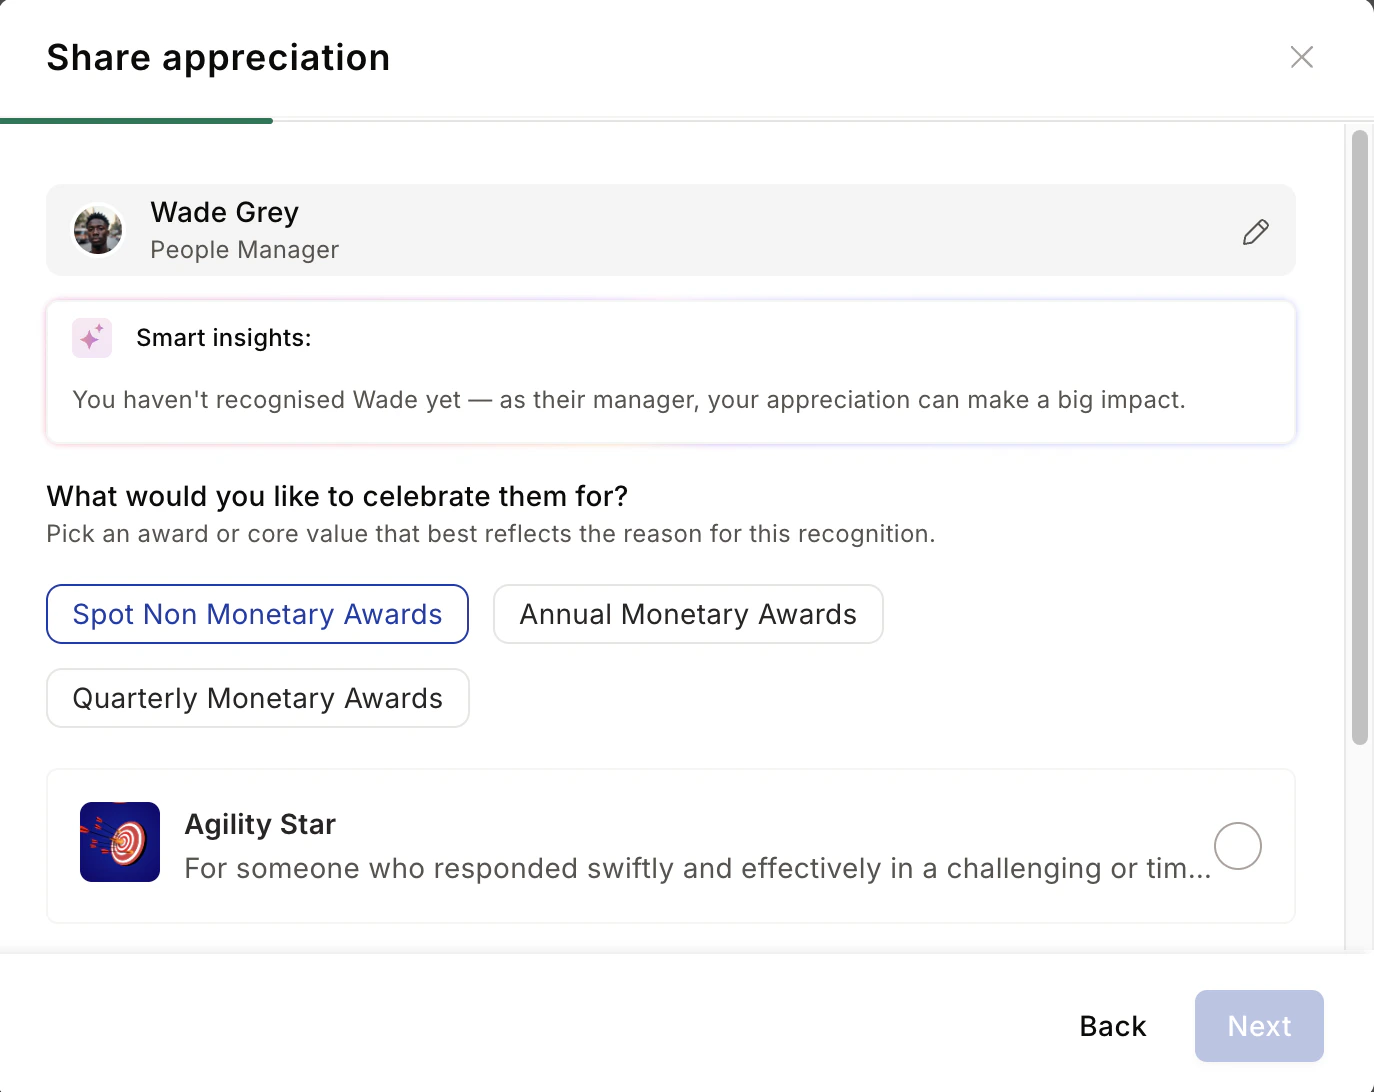
Task: Click the 'What would you like to celebrate' heading
Action: (x=337, y=496)
